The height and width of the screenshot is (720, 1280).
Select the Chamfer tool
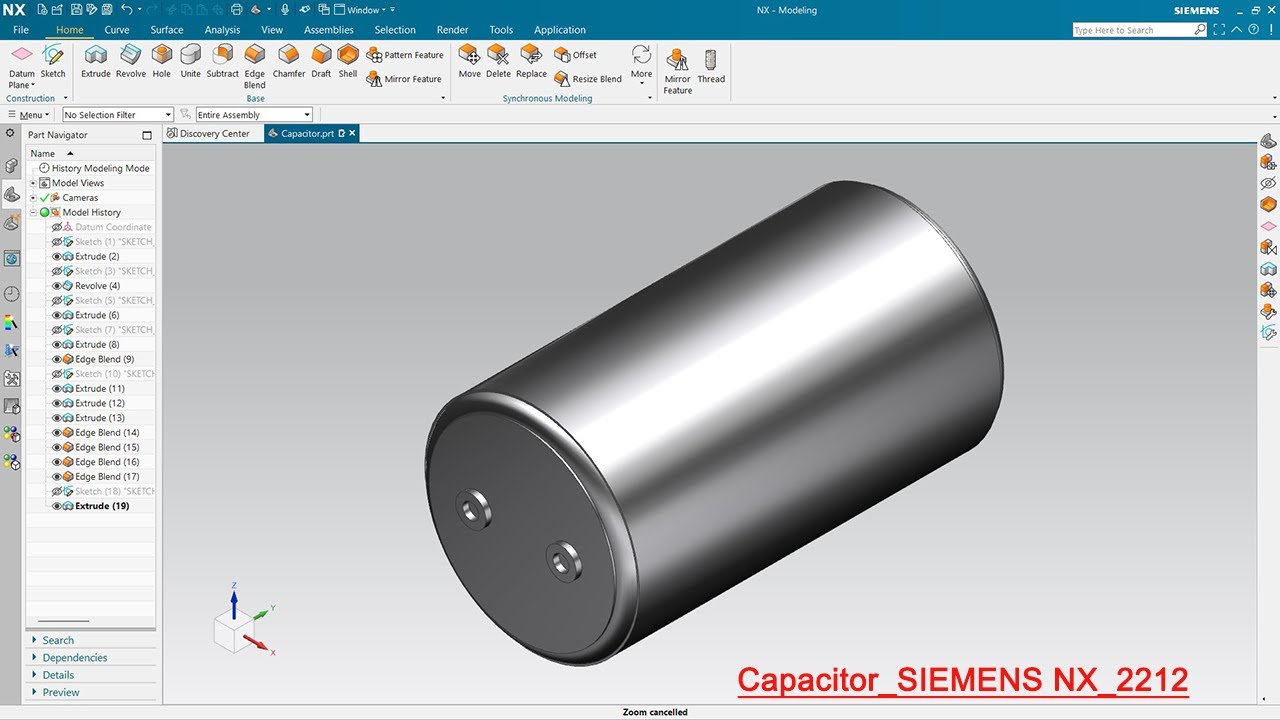click(289, 61)
